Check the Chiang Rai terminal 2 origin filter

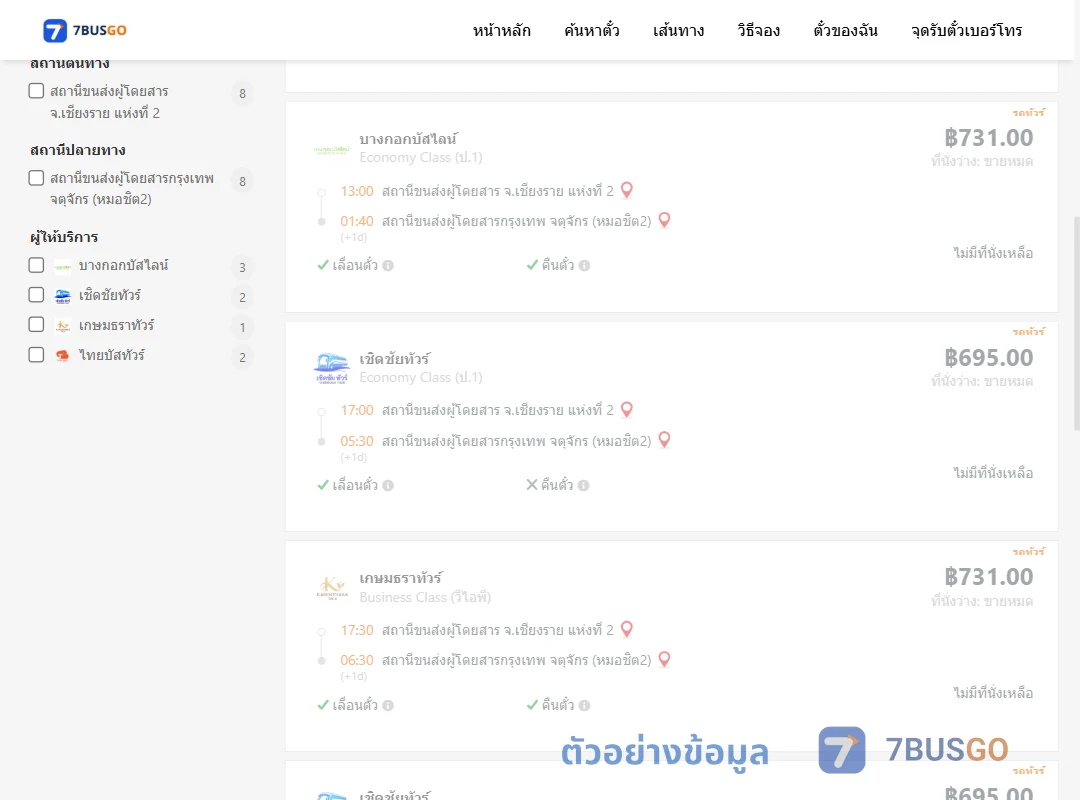pyautogui.click(x=37, y=91)
